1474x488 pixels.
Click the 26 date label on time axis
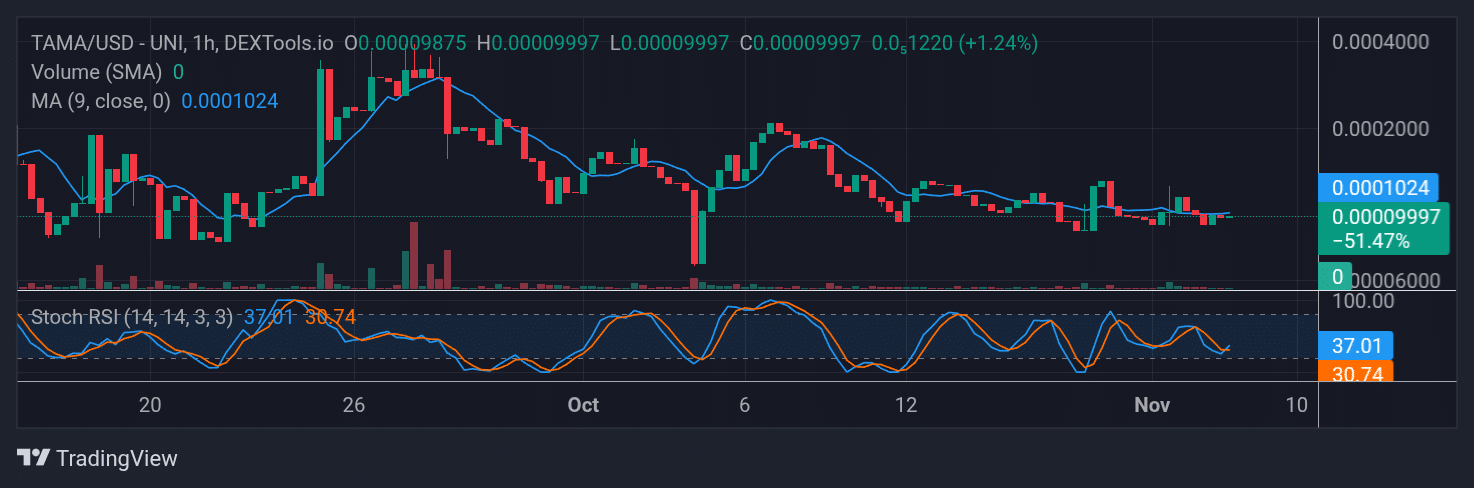[x=353, y=405]
